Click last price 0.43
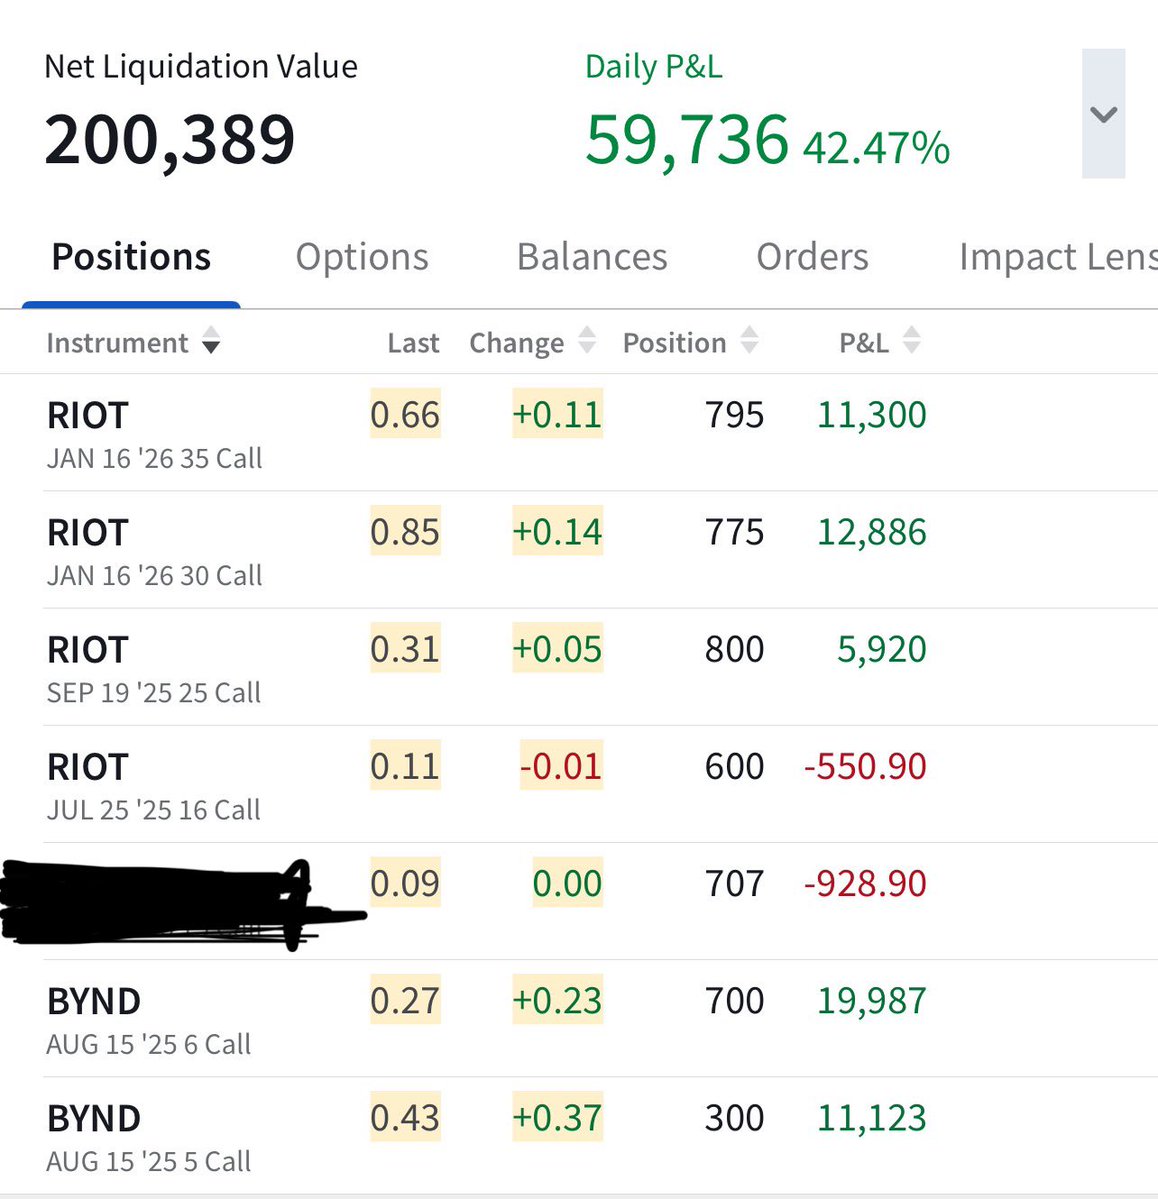 405,1116
